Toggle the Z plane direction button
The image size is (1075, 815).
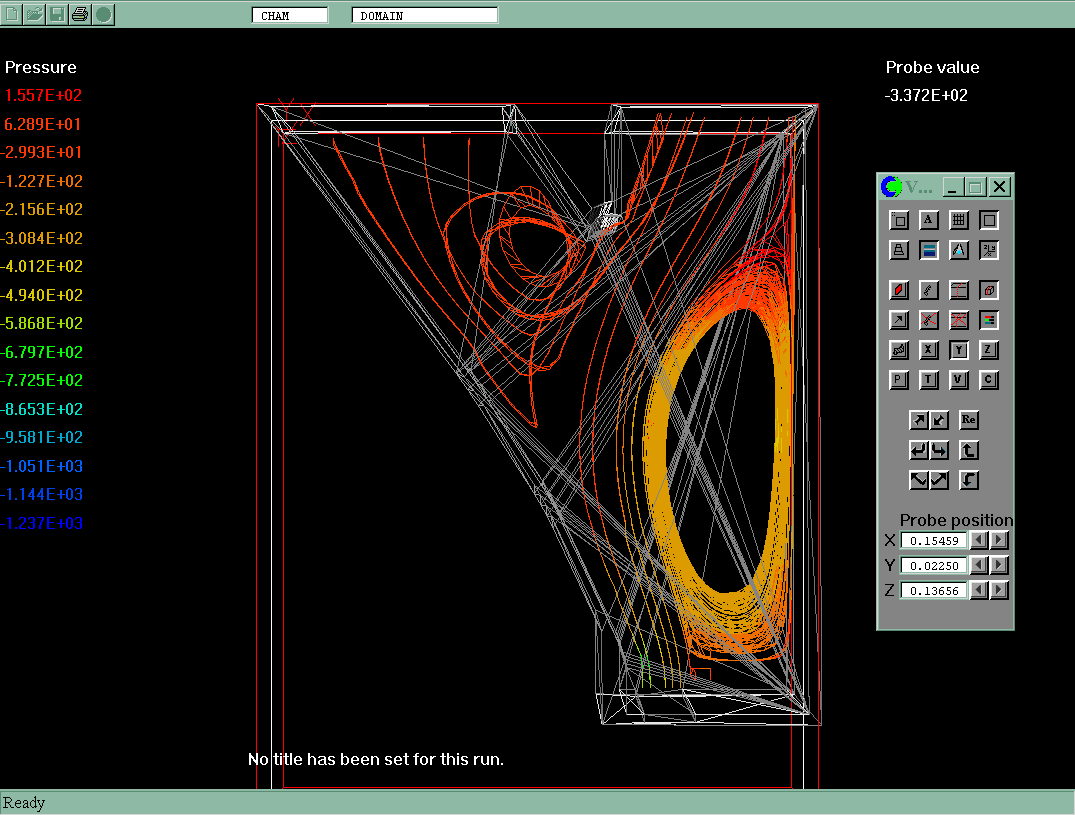pyautogui.click(x=988, y=350)
